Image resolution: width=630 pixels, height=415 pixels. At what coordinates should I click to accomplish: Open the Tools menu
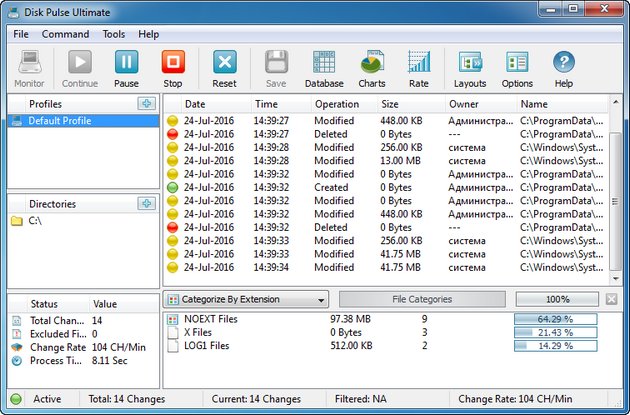click(114, 34)
